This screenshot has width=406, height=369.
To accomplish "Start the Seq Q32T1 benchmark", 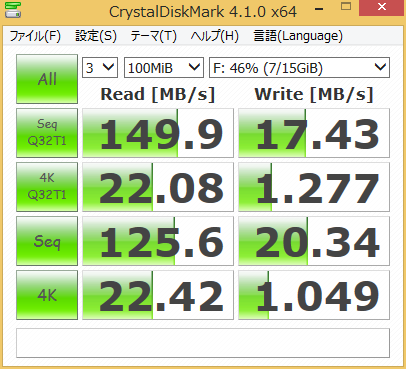I will pyautogui.click(x=47, y=133).
